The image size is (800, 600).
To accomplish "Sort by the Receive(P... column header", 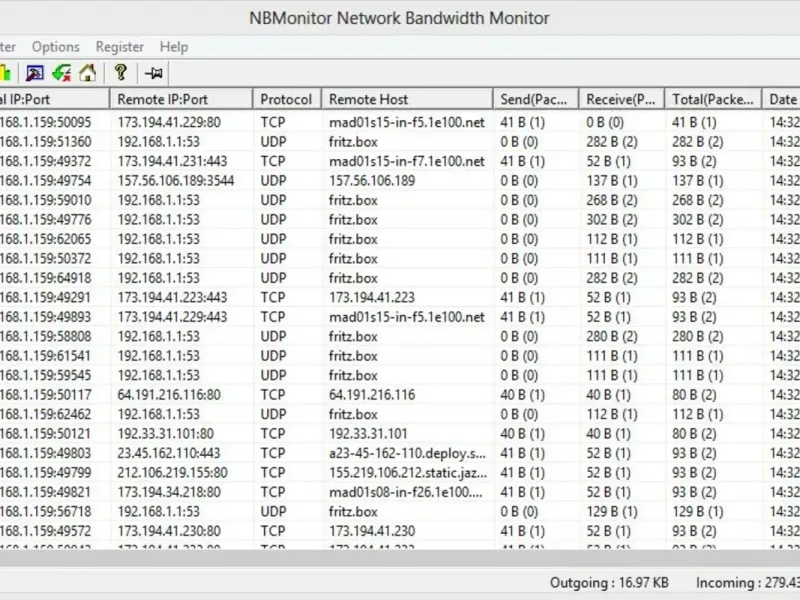I will (621, 99).
